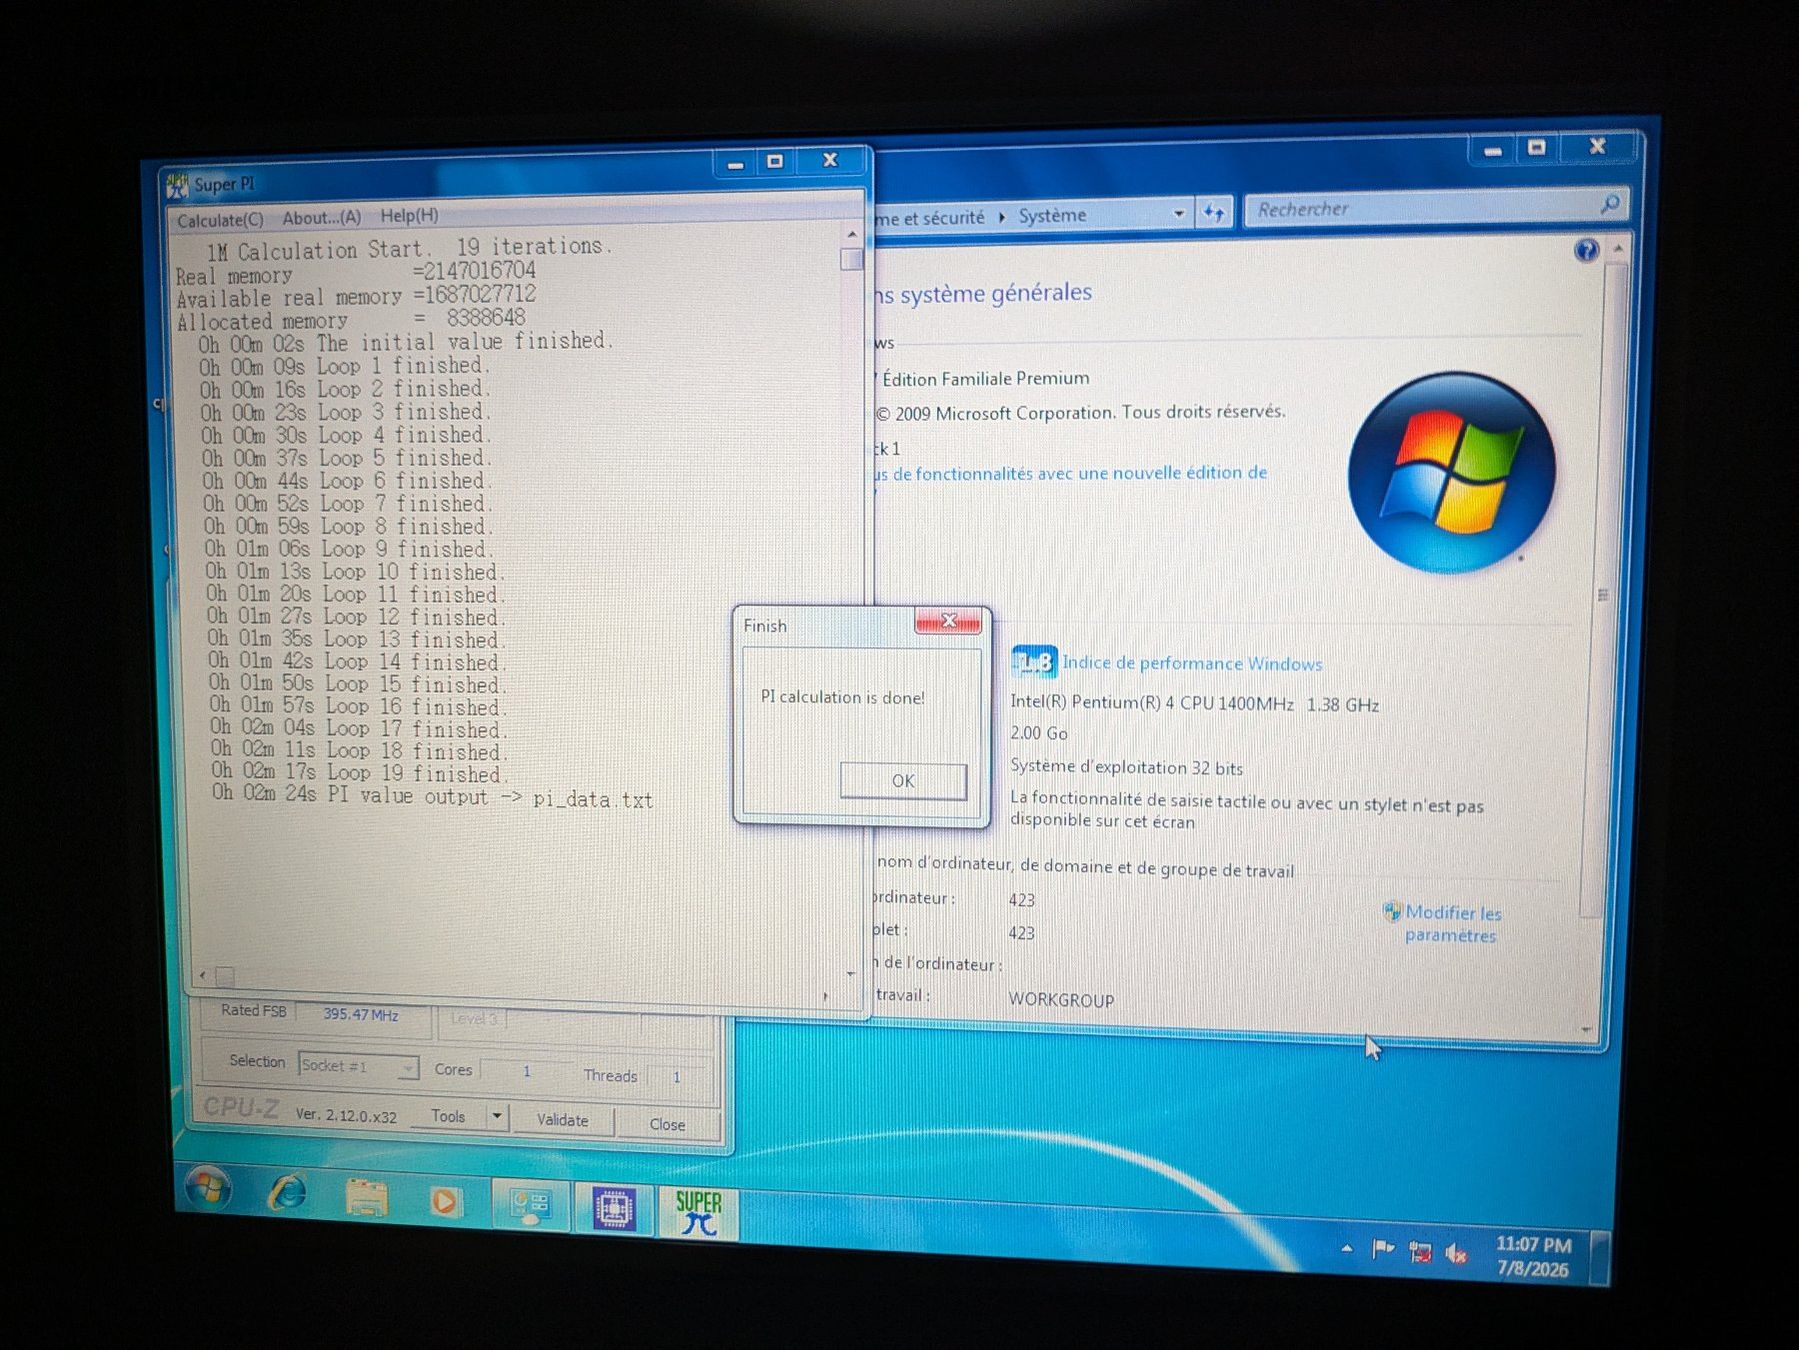The image size is (1799, 1350).
Task: Open the About...(A) menu in Super PI
Action: (x=321, y=217)
